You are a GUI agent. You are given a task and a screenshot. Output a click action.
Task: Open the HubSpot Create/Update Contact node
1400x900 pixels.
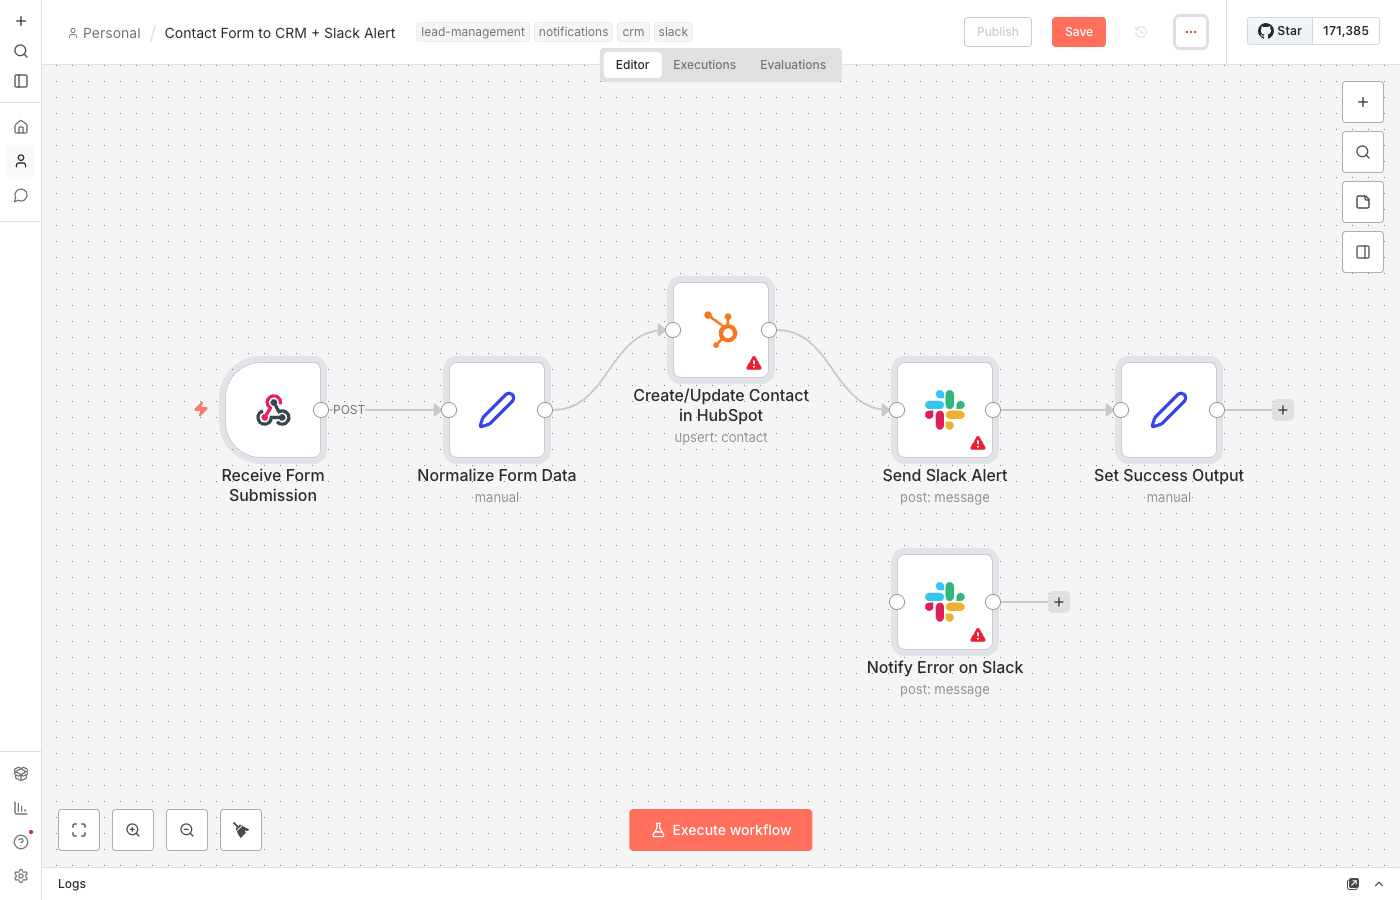[721, 330]
